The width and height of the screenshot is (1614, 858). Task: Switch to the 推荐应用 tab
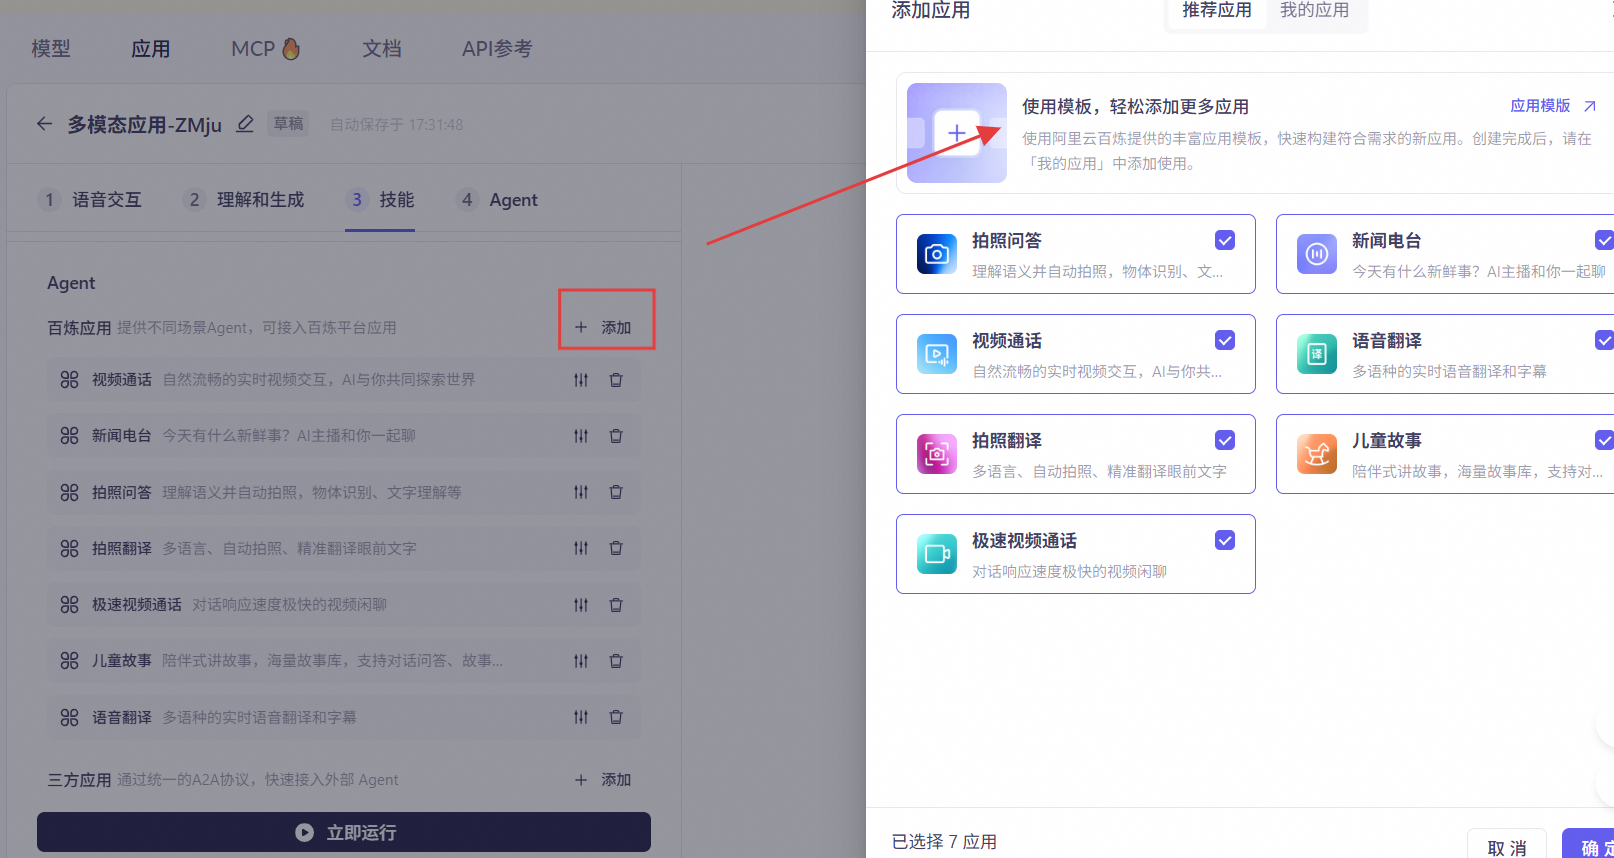point(1217,10)
